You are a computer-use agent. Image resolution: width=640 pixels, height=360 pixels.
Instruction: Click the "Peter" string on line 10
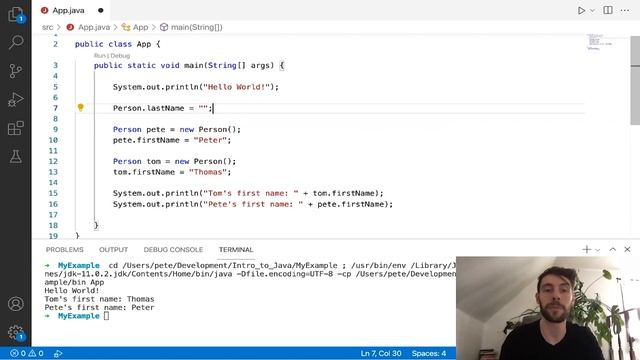coord(210,140)
